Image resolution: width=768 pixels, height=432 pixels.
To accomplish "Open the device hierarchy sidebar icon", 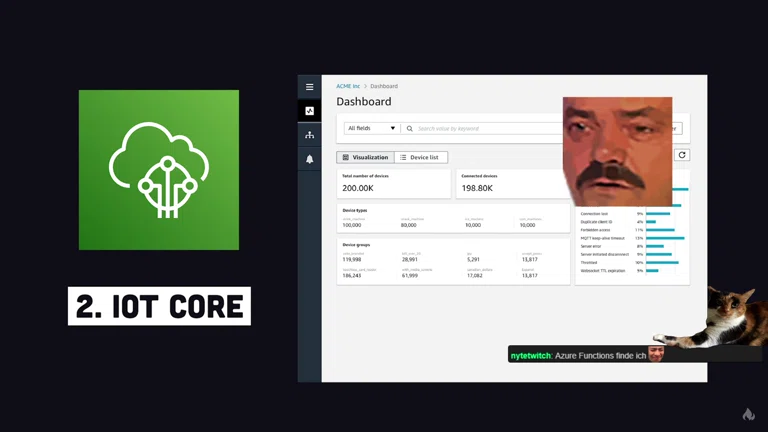I will (x=310, y=135).
